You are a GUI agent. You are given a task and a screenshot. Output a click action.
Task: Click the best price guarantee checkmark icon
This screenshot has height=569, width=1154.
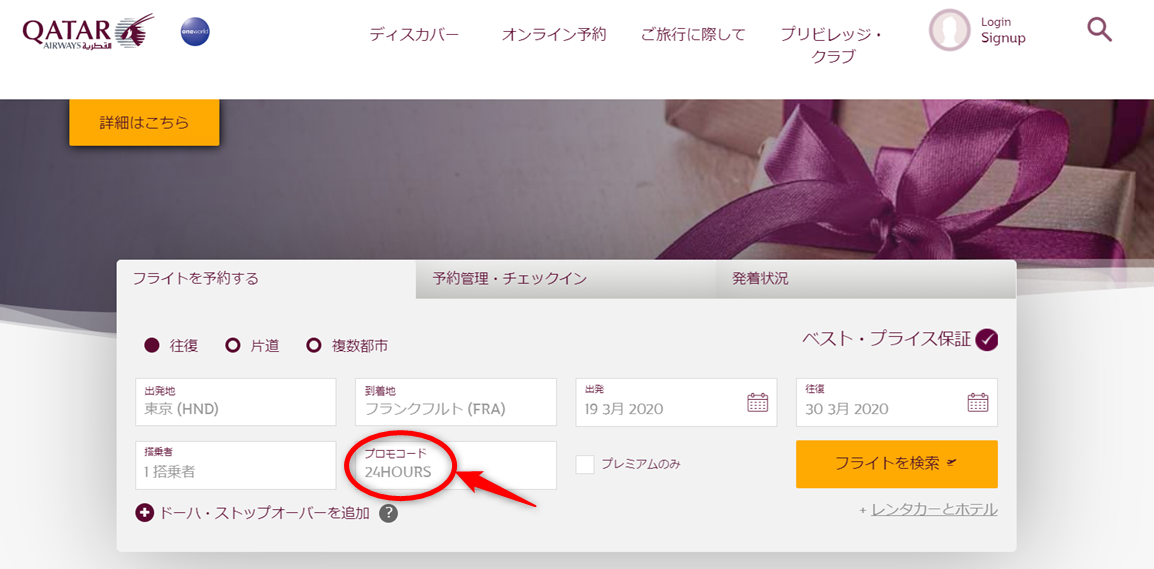986,340
